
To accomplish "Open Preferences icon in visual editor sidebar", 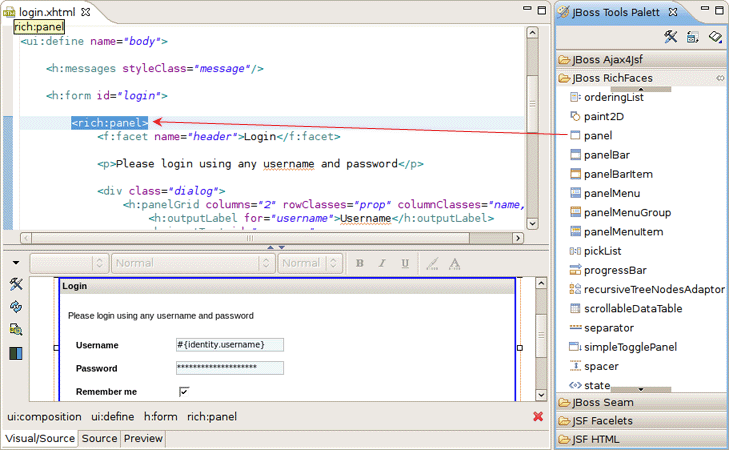I will pos(16,285).
